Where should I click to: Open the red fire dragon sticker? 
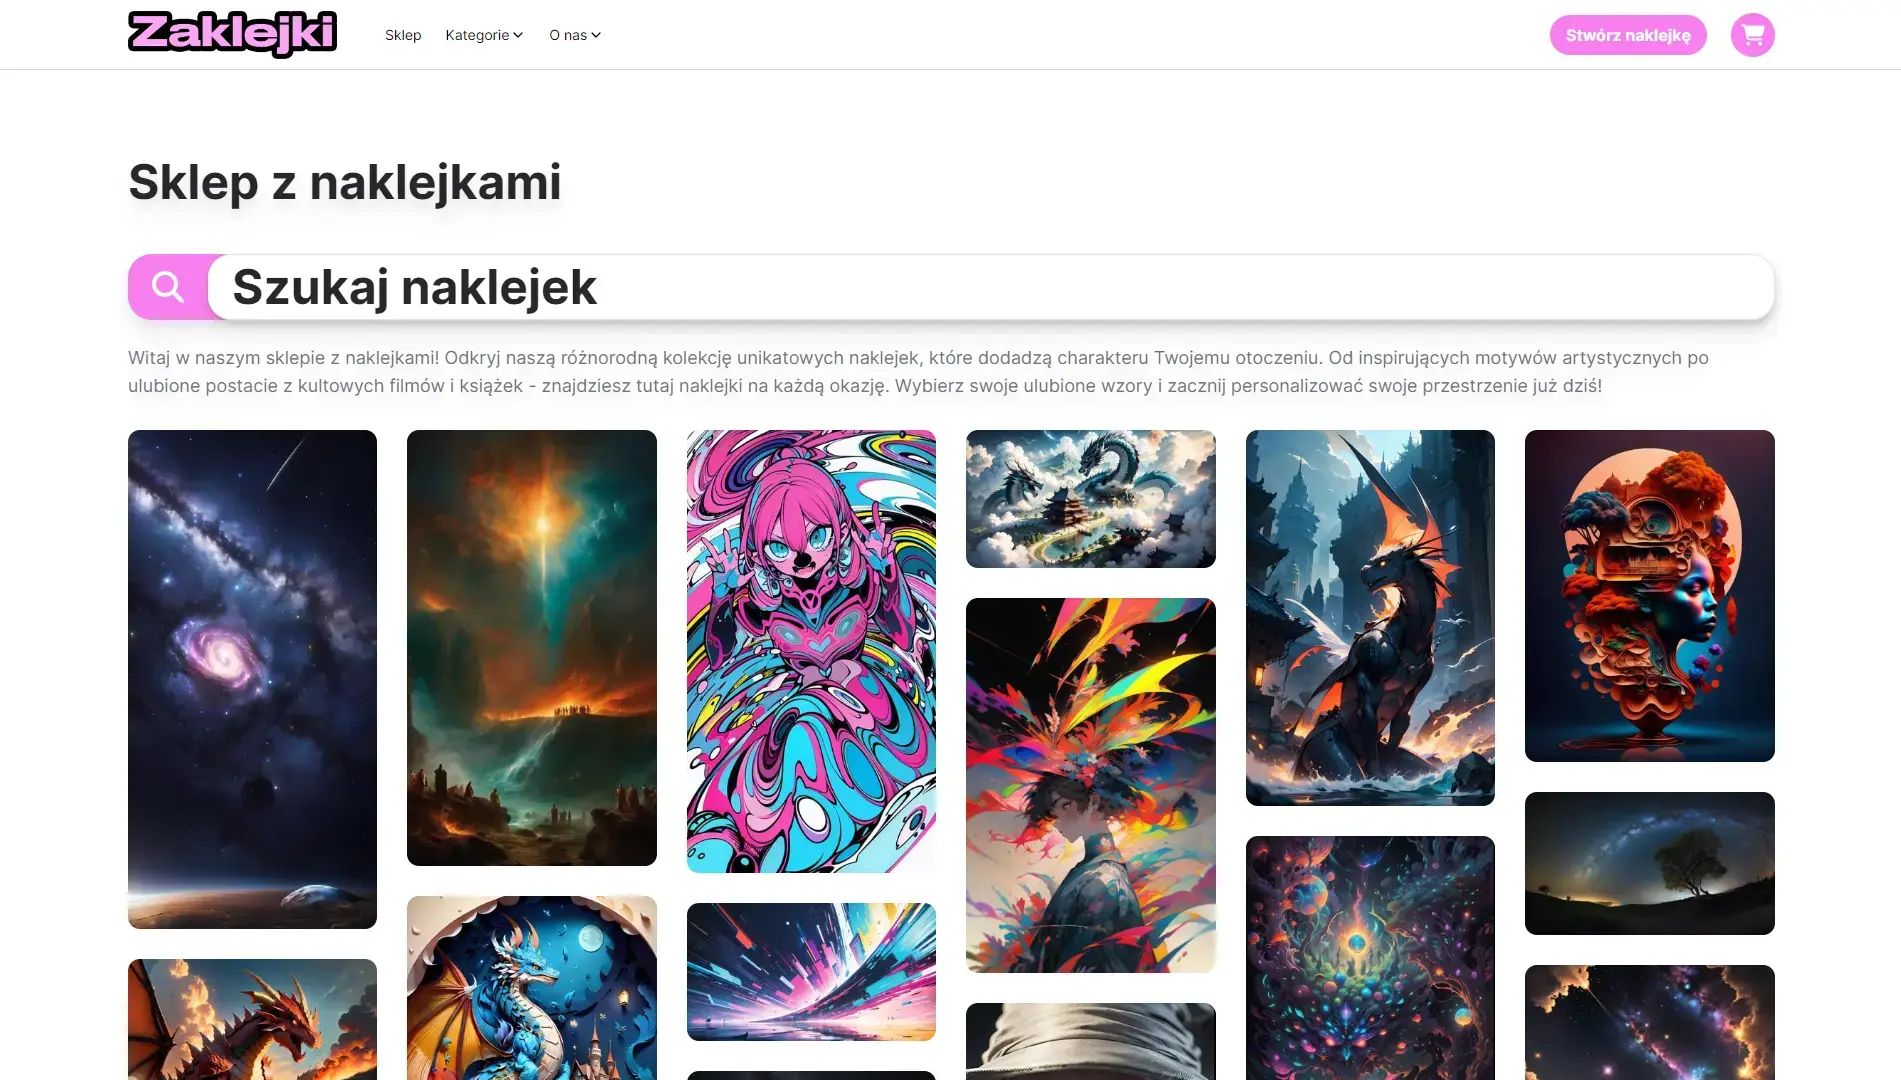tap(252, 1019)
